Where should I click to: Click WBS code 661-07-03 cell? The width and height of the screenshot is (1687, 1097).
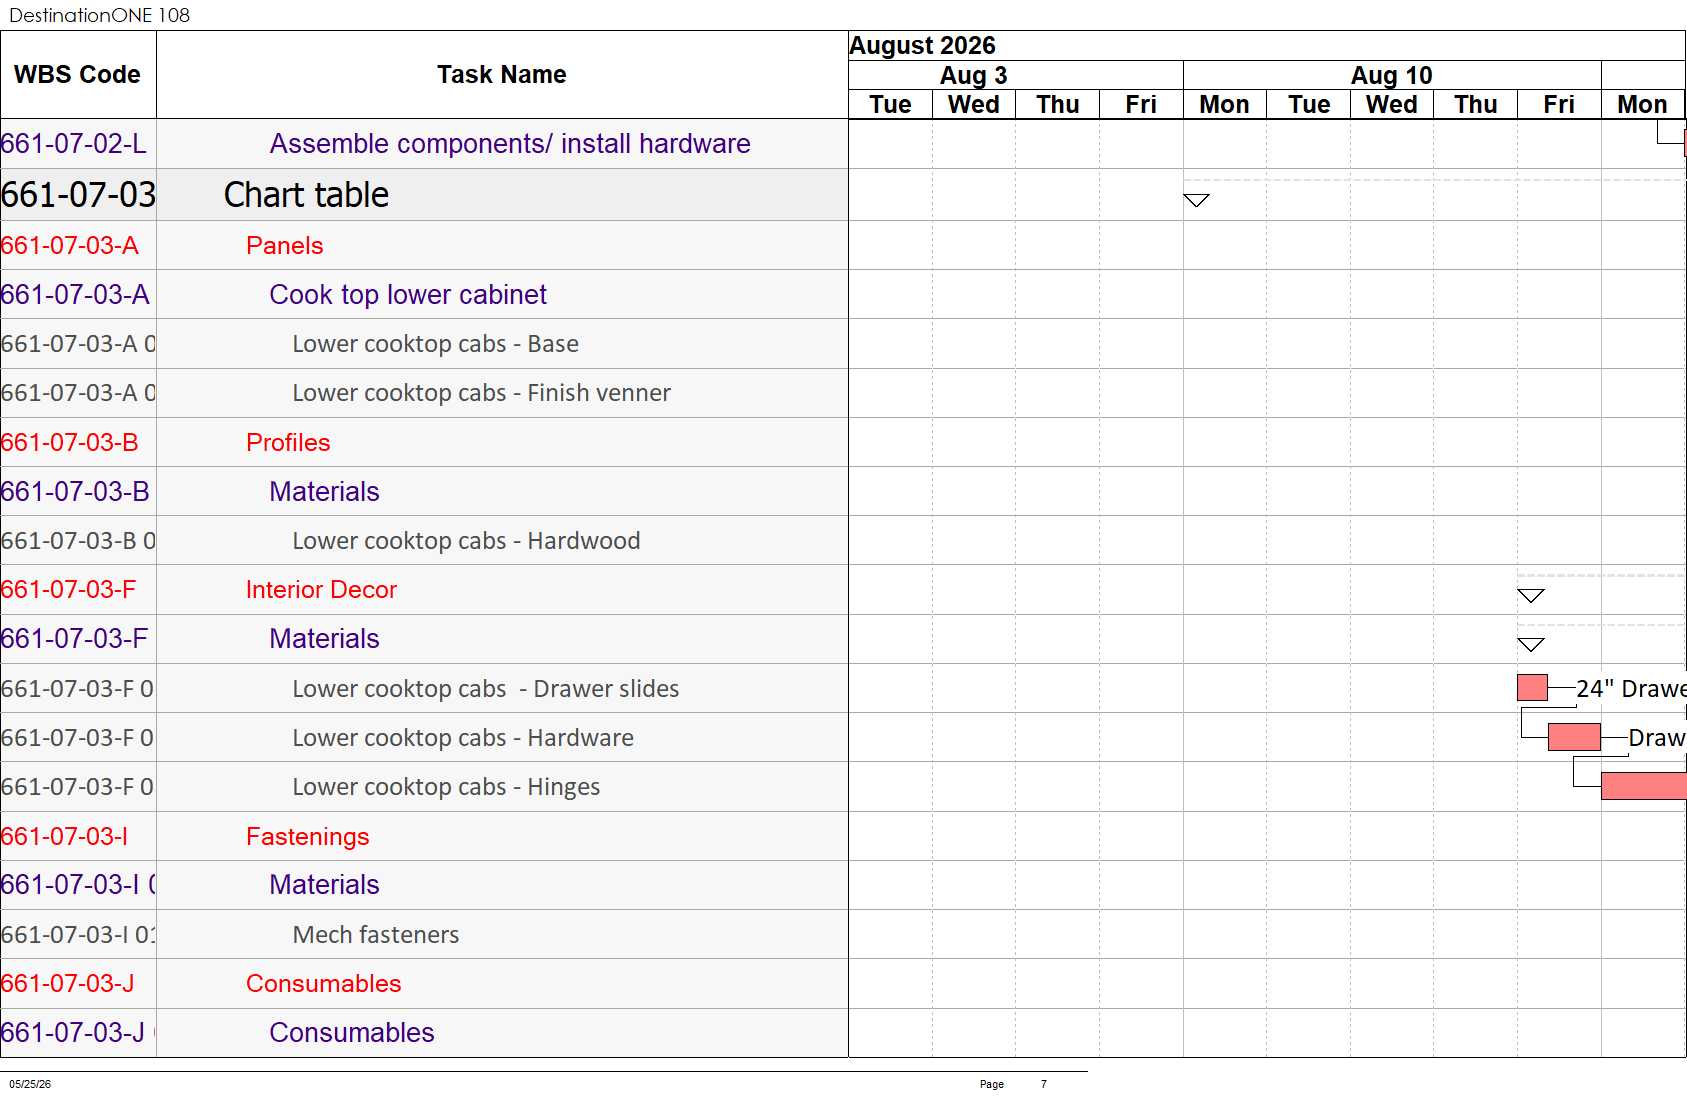click(x=78, y=195)
